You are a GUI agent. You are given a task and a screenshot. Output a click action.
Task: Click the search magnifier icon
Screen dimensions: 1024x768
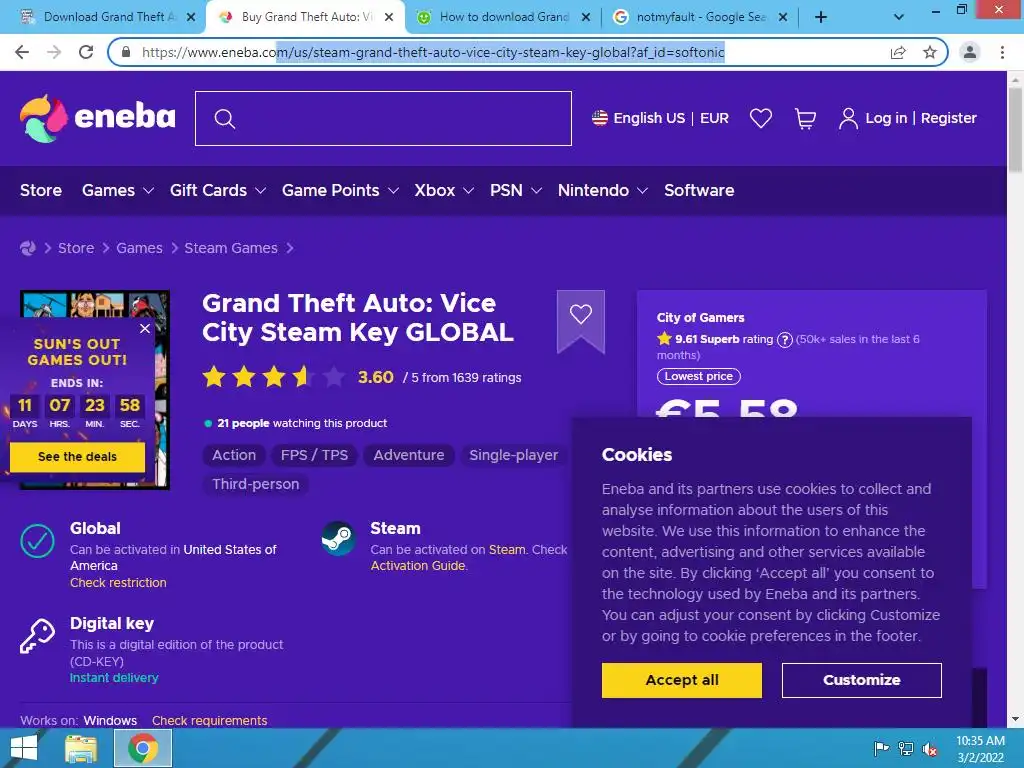coord(225,119)
